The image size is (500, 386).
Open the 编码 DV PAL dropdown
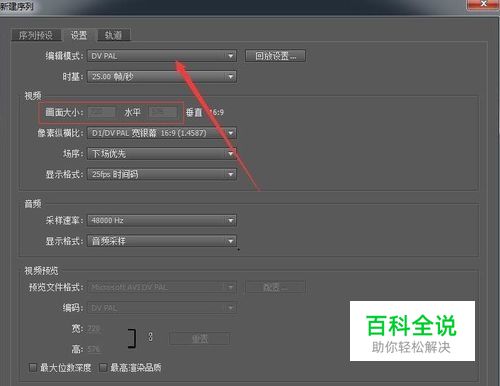click(x=162, y=308)
